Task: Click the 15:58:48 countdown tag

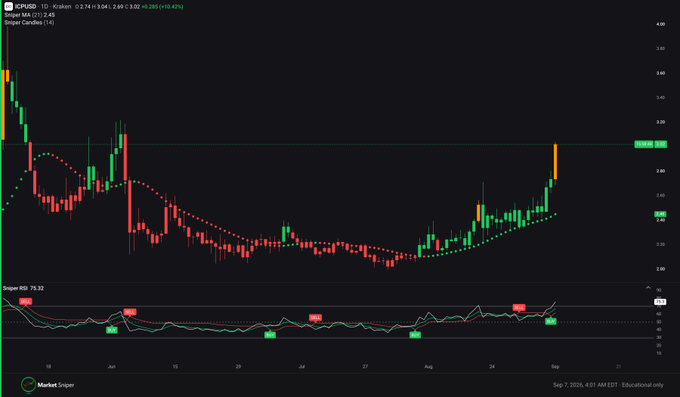Action: (644, 144)
